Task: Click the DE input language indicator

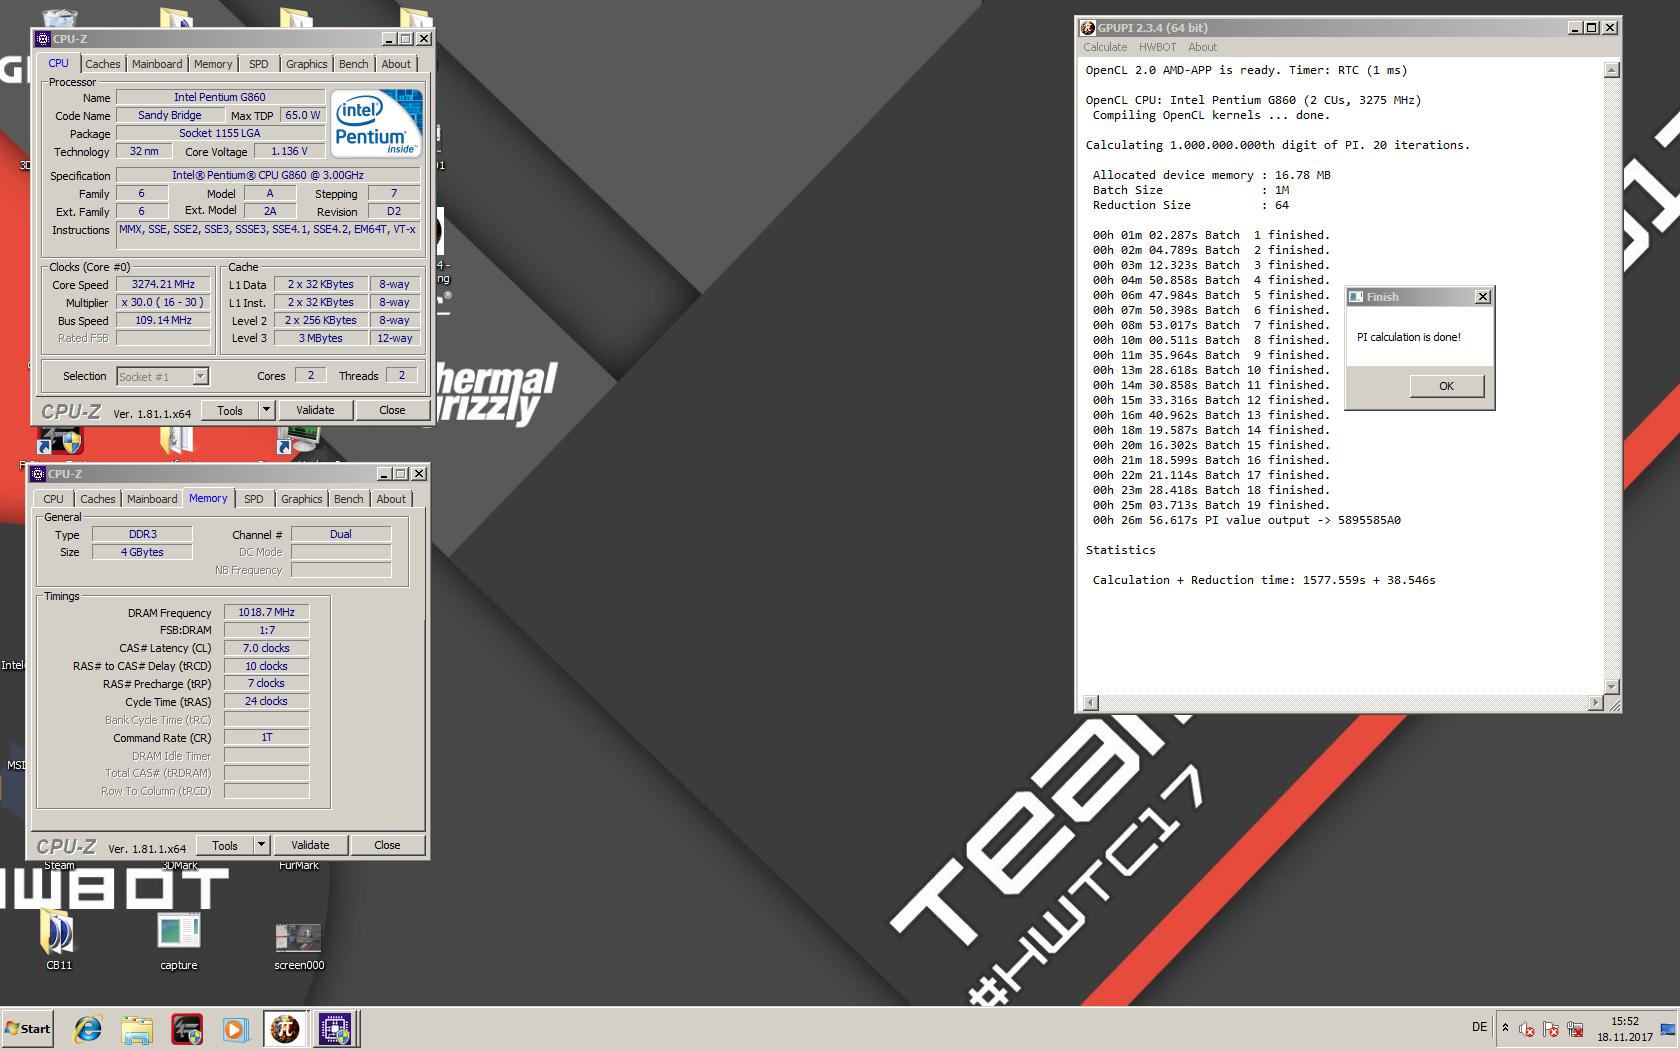Action: [1479, 1027]
